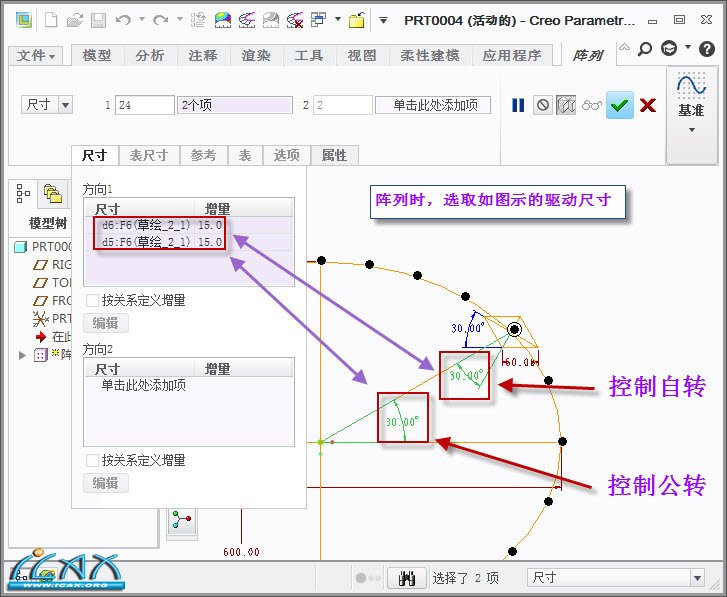Image resolution: width=727 pixels, height=597 pixels.
Task: Click the Open file icon
Action: [x=75, y=20]
